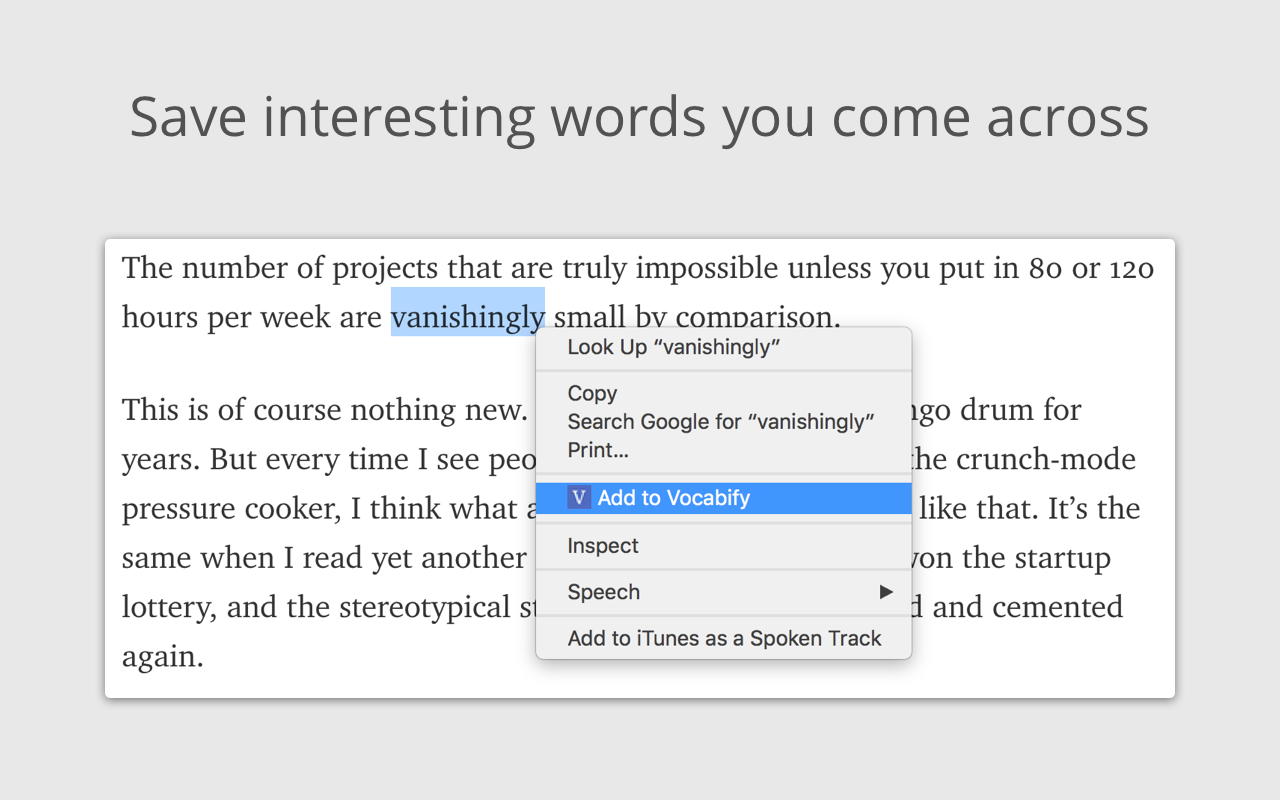
Task: Click the highlighted word "vanishingly"
Action: click(467, 316)
